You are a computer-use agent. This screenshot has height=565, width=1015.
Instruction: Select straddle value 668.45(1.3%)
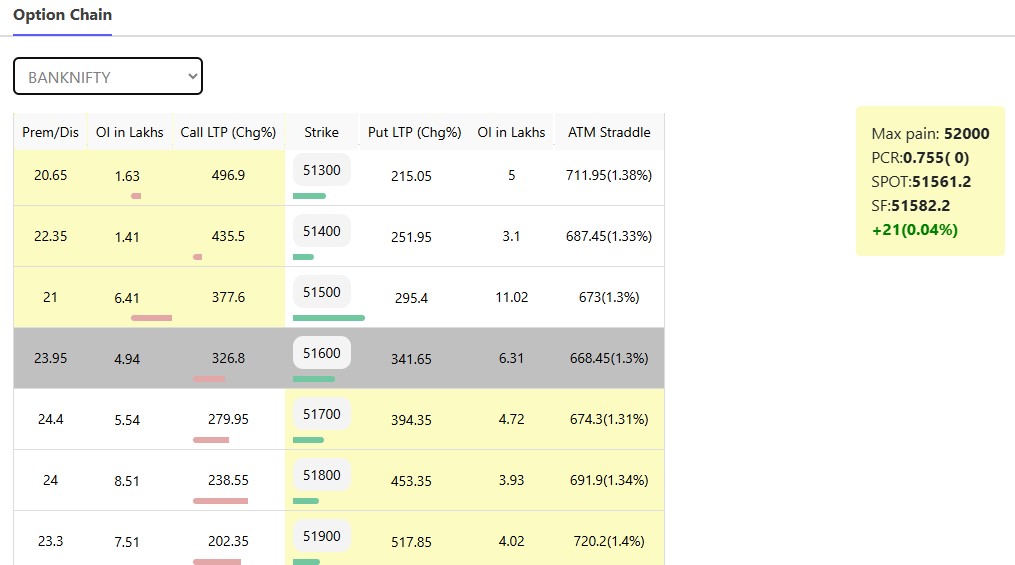click(609, 358)
